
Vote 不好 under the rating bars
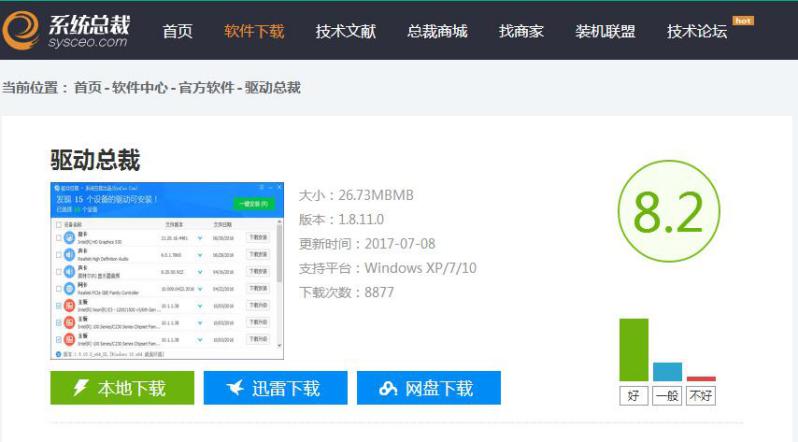pyautogui.click(x=701, y=396)
